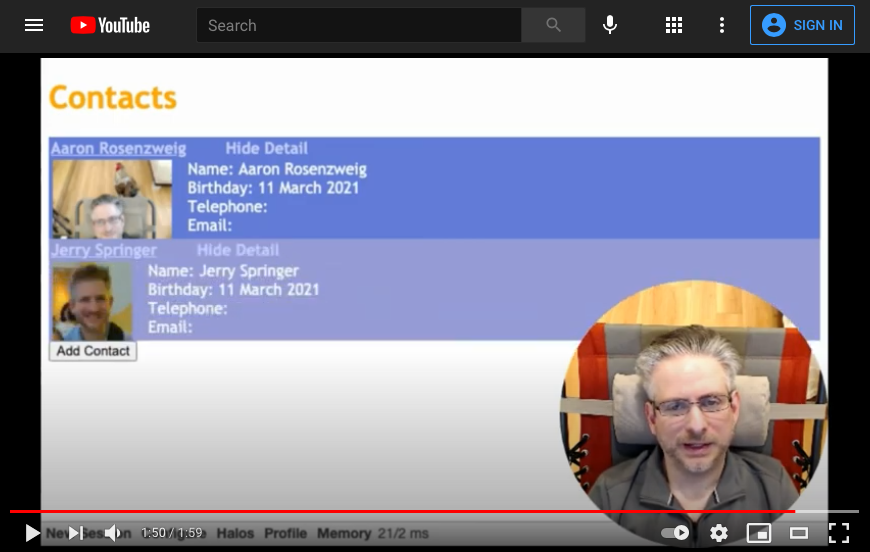Start voice search with the microphone icon
This screenshot has height=552, width=870.
[610, 25]
